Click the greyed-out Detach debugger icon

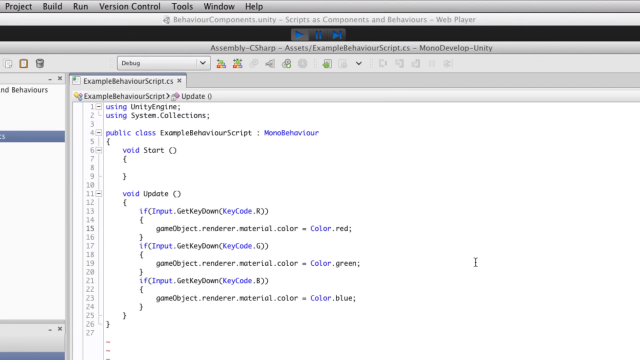448,64
